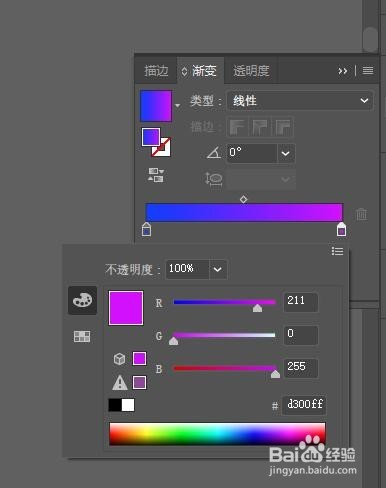Viewport: 386px width, 488px height.
Task: Pick the white swatch
Action: pyautogui.click(x=128, y=405)
